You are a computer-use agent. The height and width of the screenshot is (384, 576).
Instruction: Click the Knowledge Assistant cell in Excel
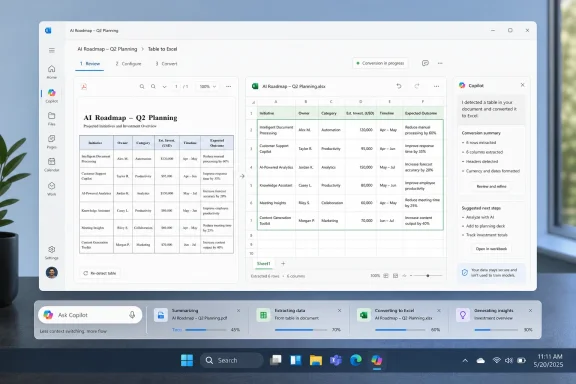(276, 185)
